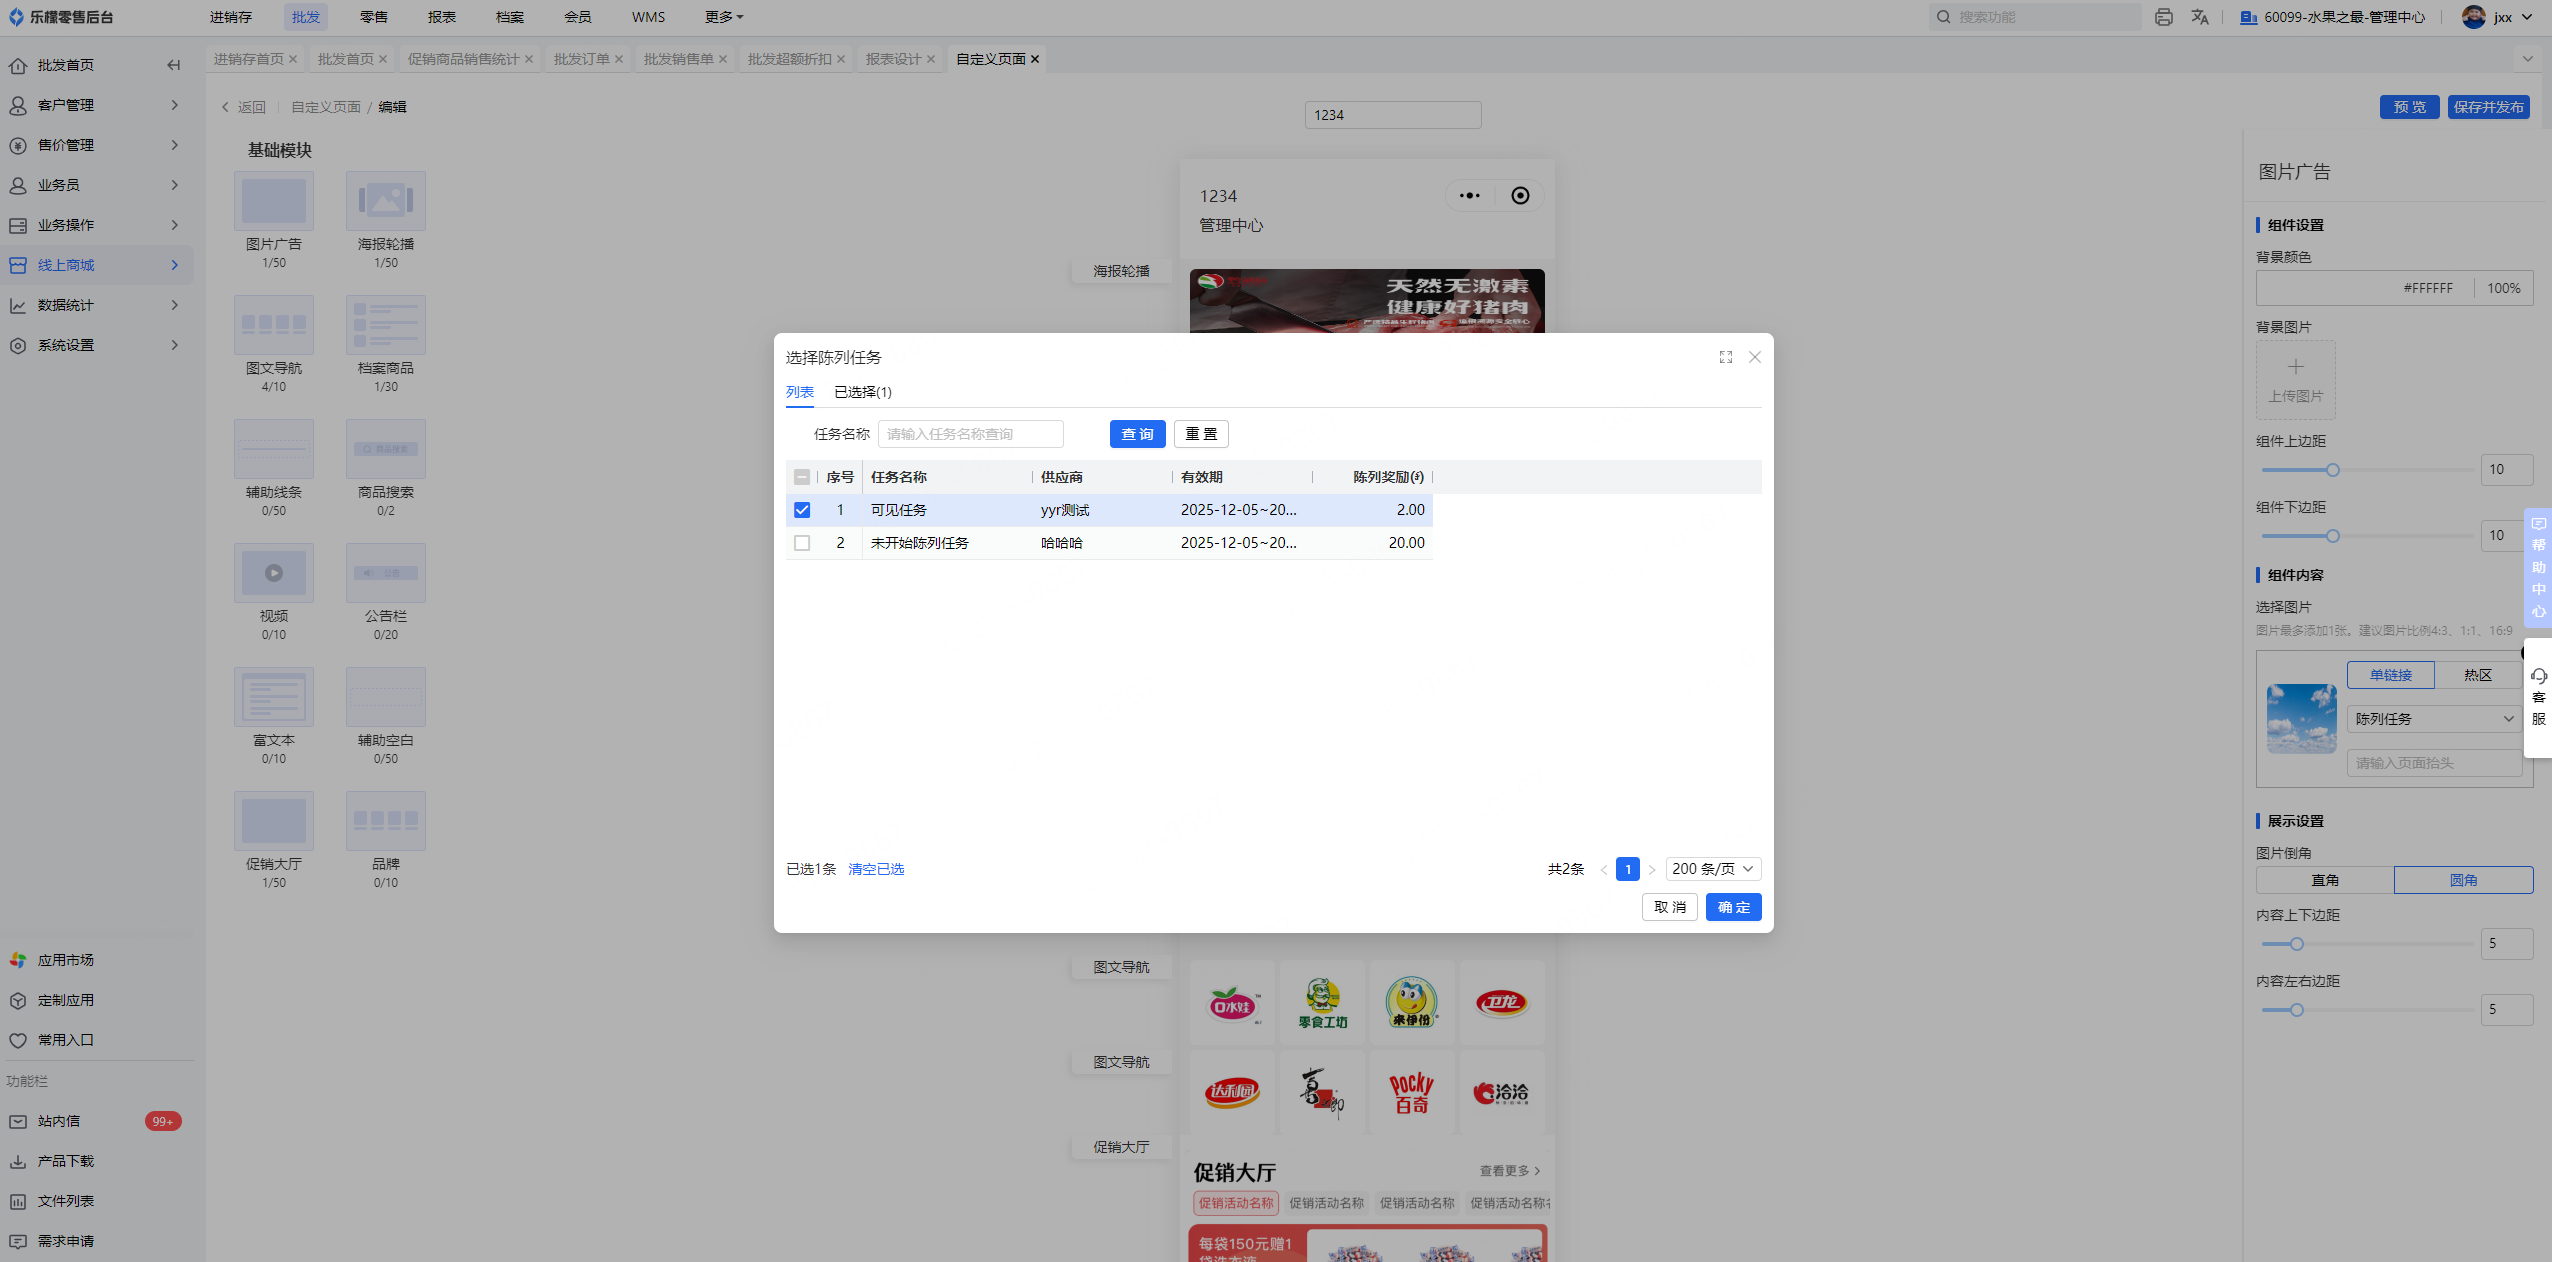Screen dimensions: 2552x1262
Task: Open the 200 条/页 page size dropdown
Action: point(1712,869)
